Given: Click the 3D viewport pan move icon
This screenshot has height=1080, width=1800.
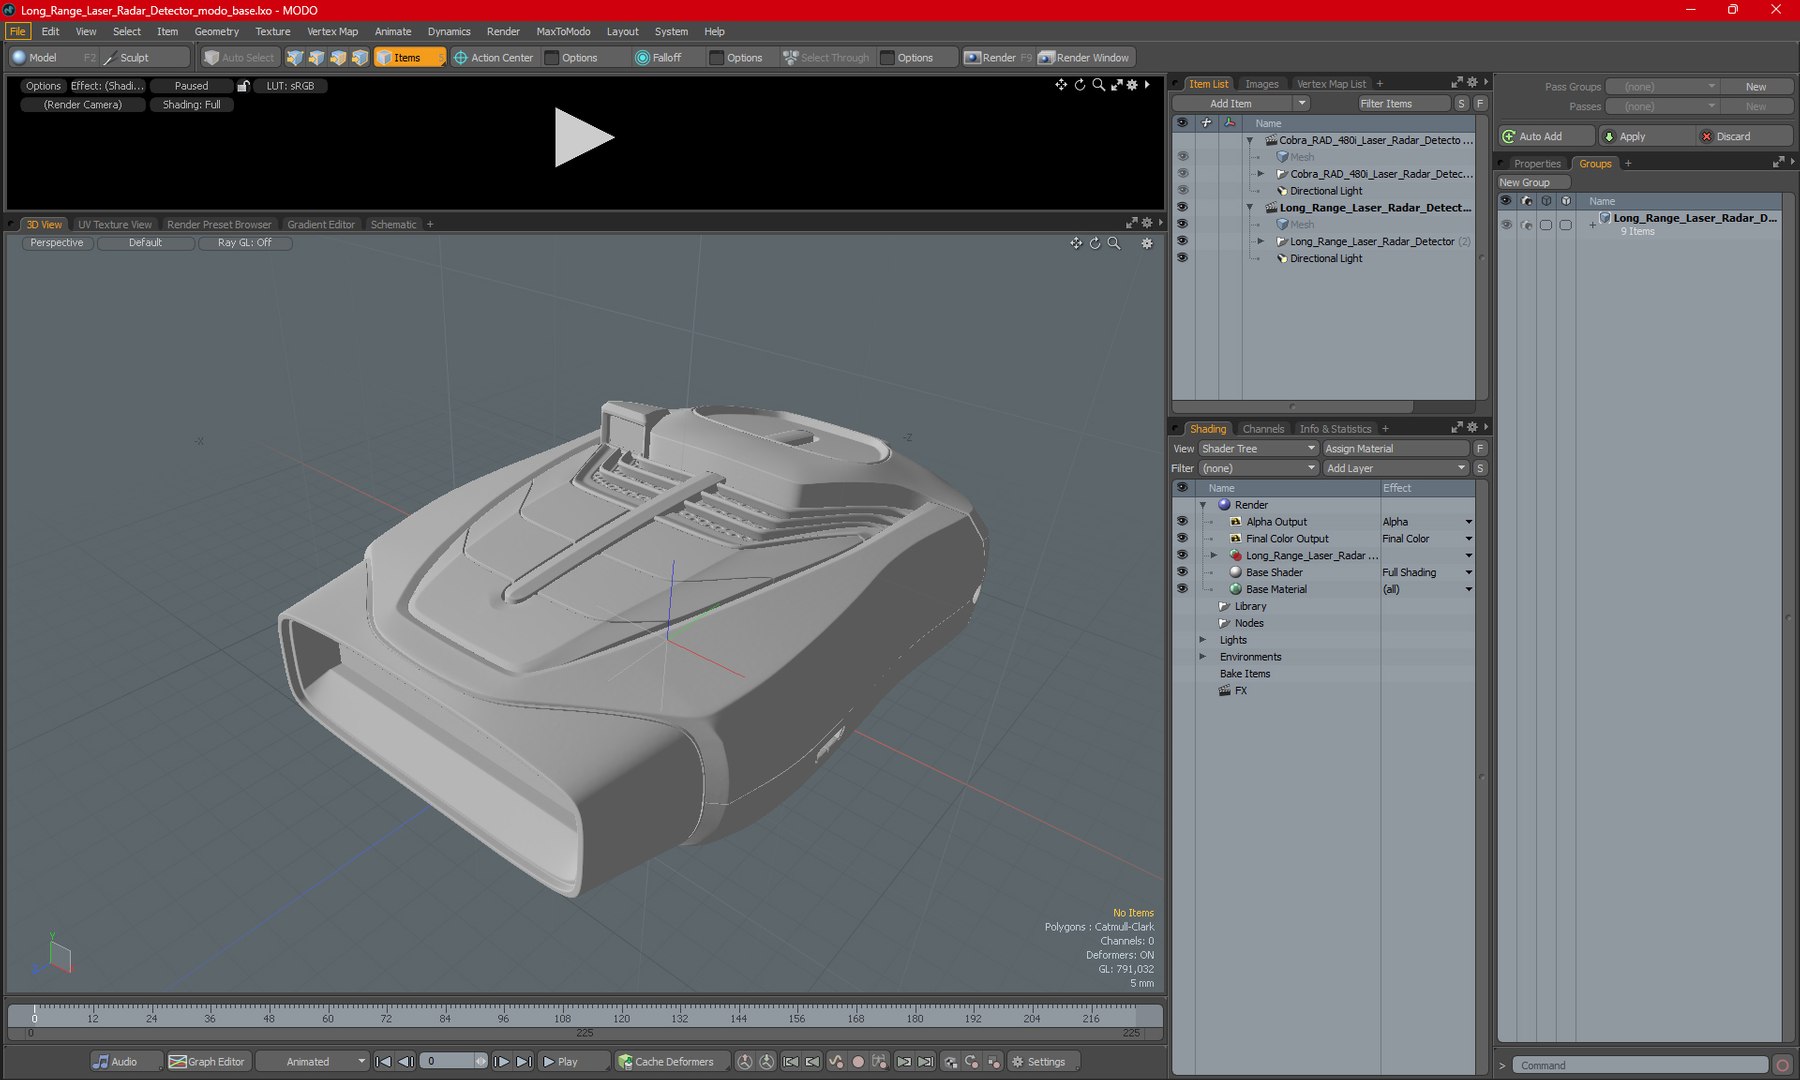Looking at the screenshot, I should click(1076, 243).
